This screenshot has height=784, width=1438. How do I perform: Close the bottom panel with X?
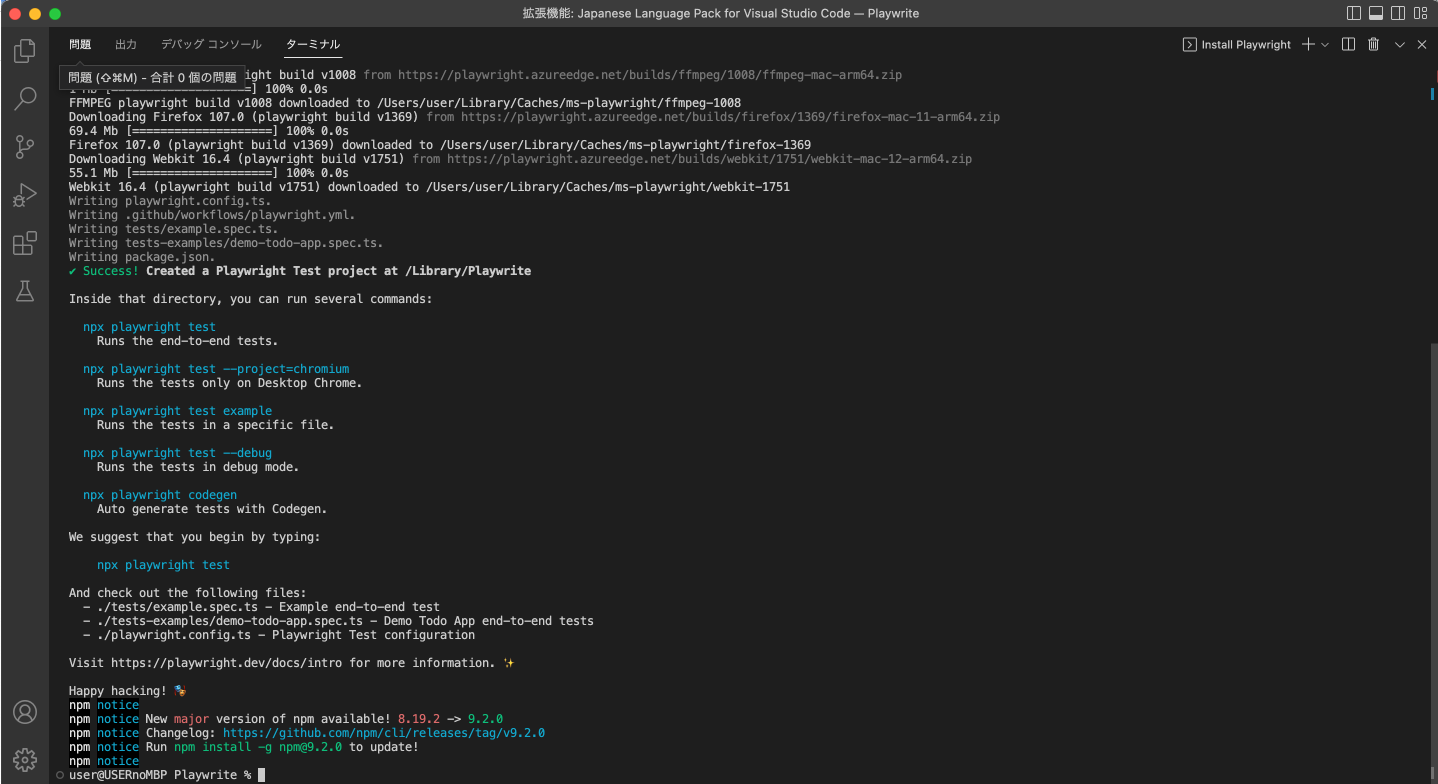[1421, 44]
